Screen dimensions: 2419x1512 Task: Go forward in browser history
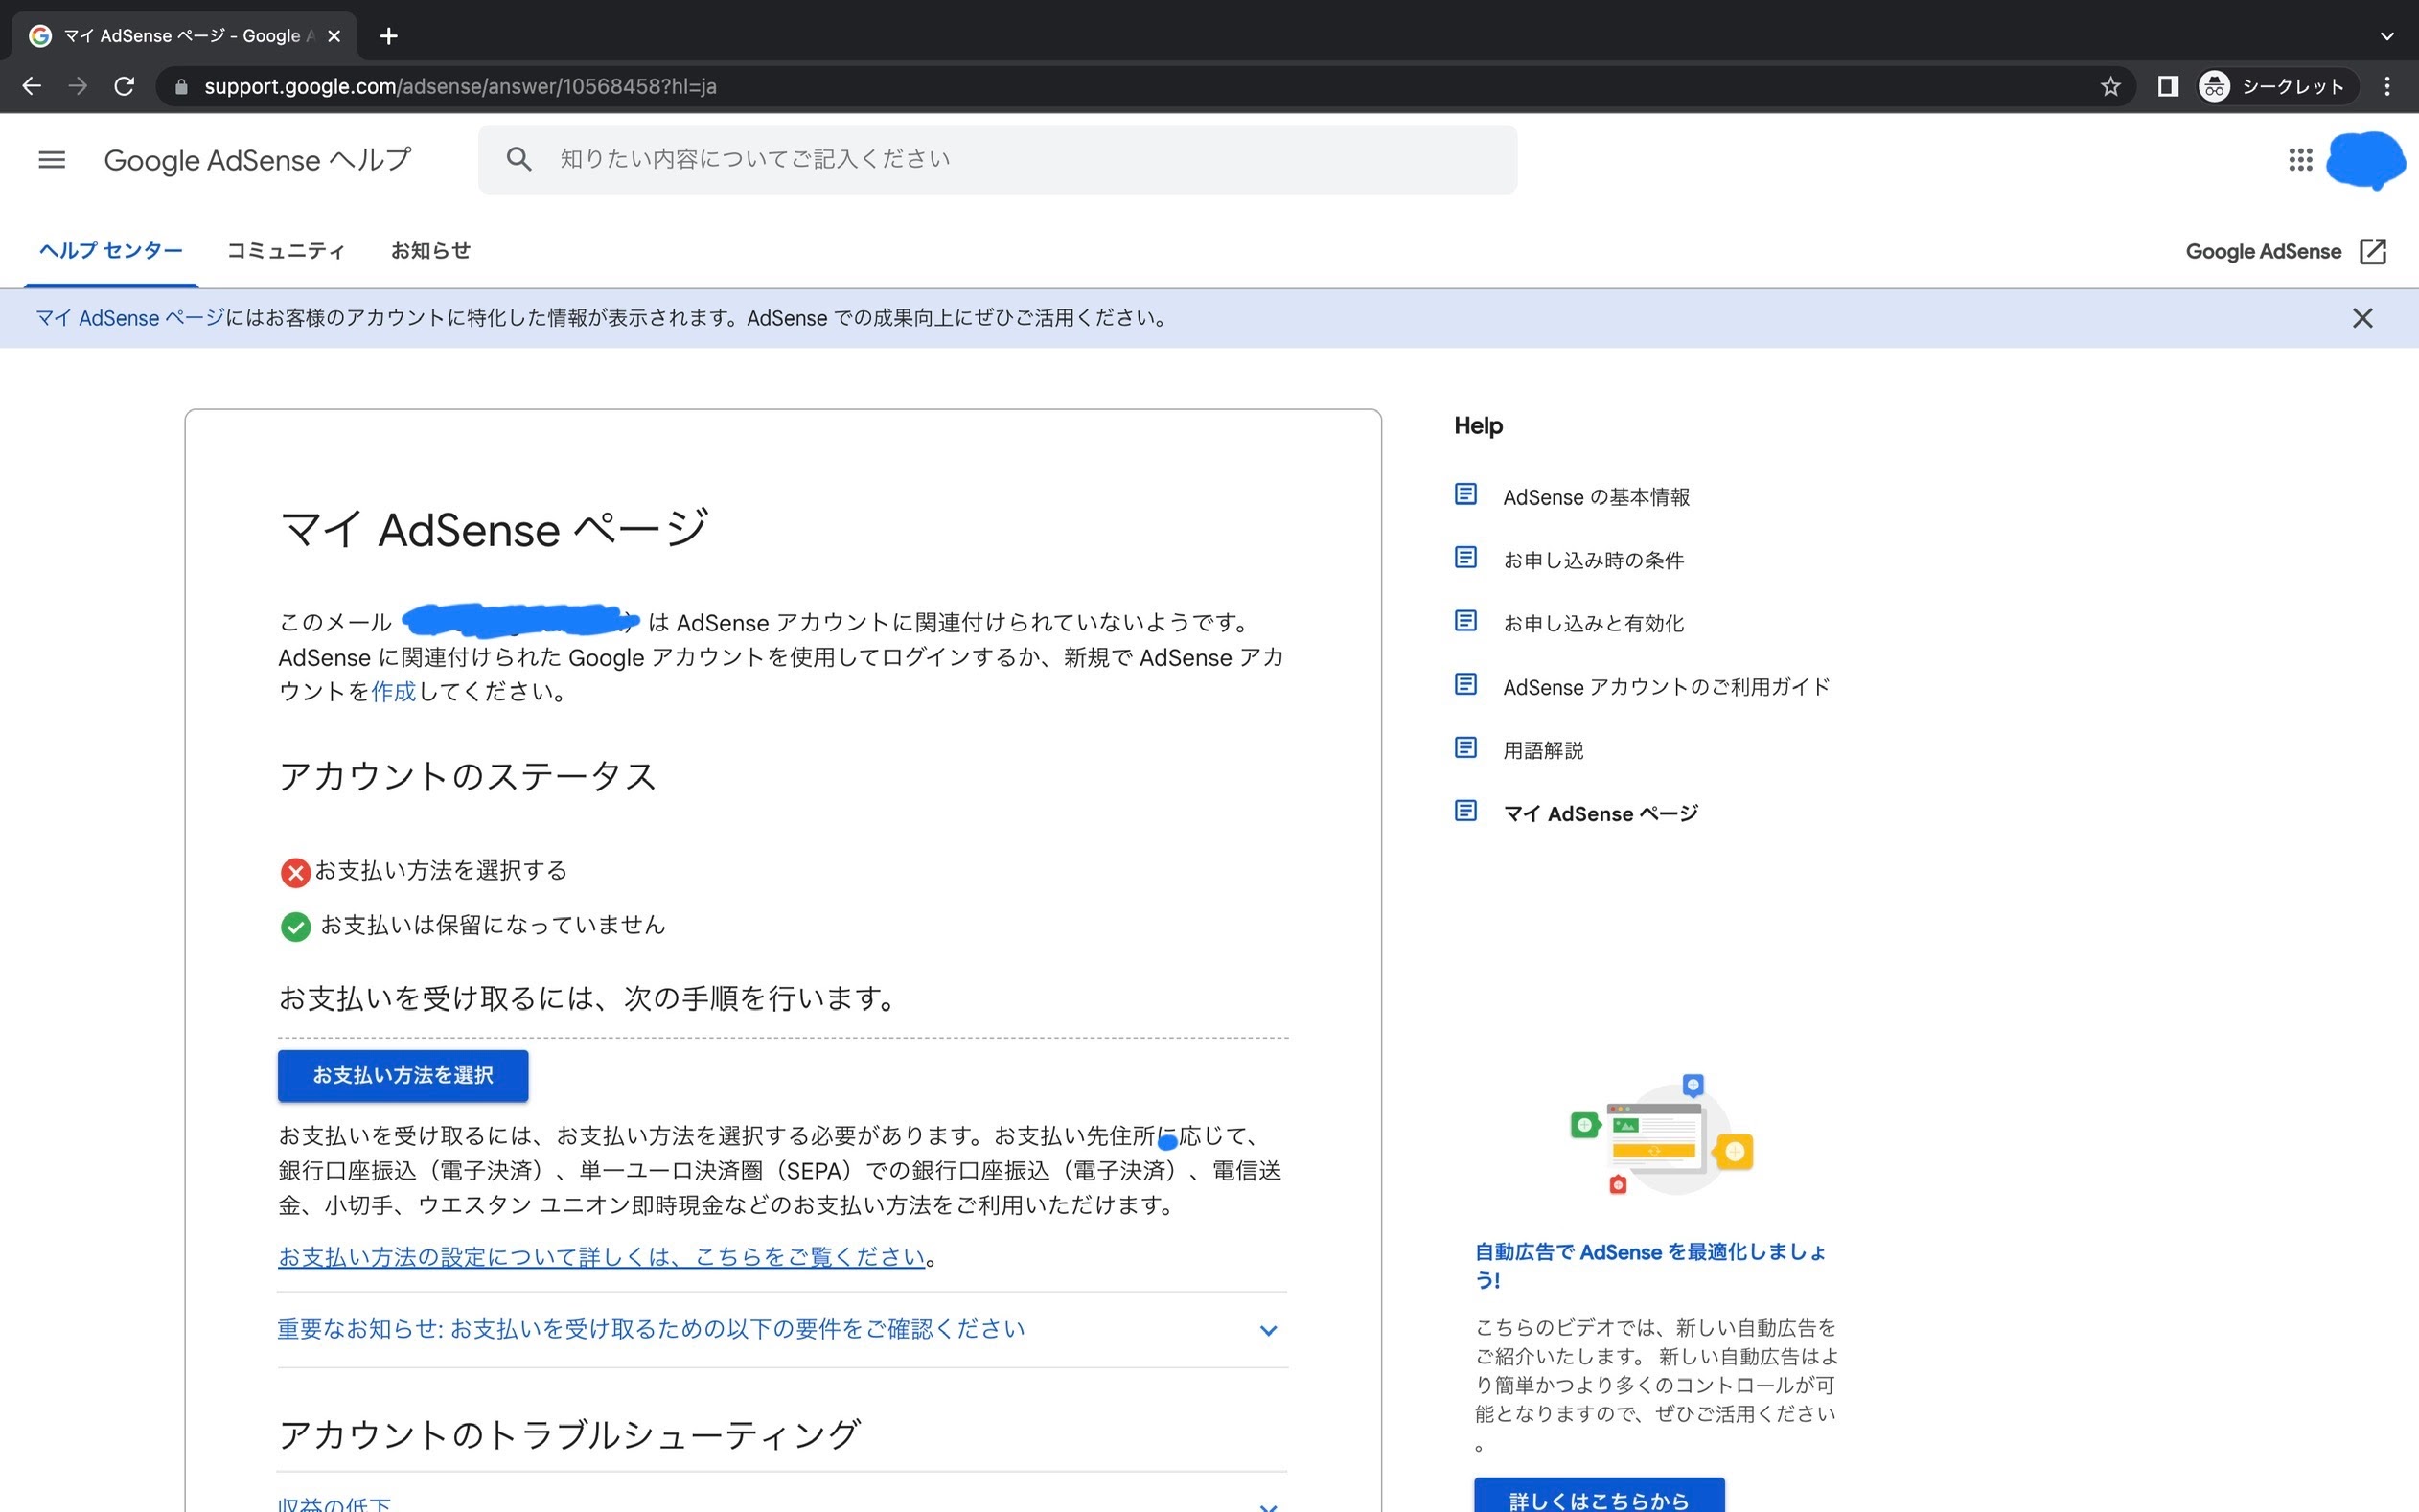tap(78, 87)
